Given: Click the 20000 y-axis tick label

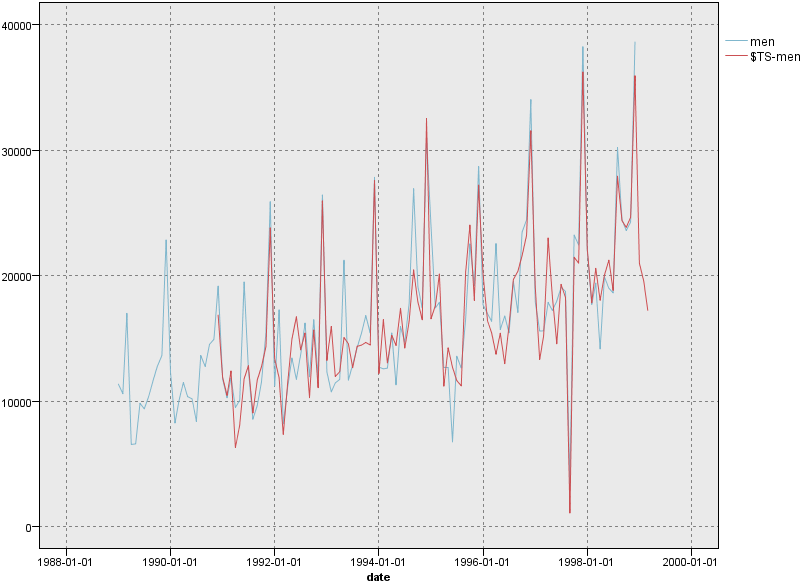Looking at the screenshot, I should click(x=19, y=276).
